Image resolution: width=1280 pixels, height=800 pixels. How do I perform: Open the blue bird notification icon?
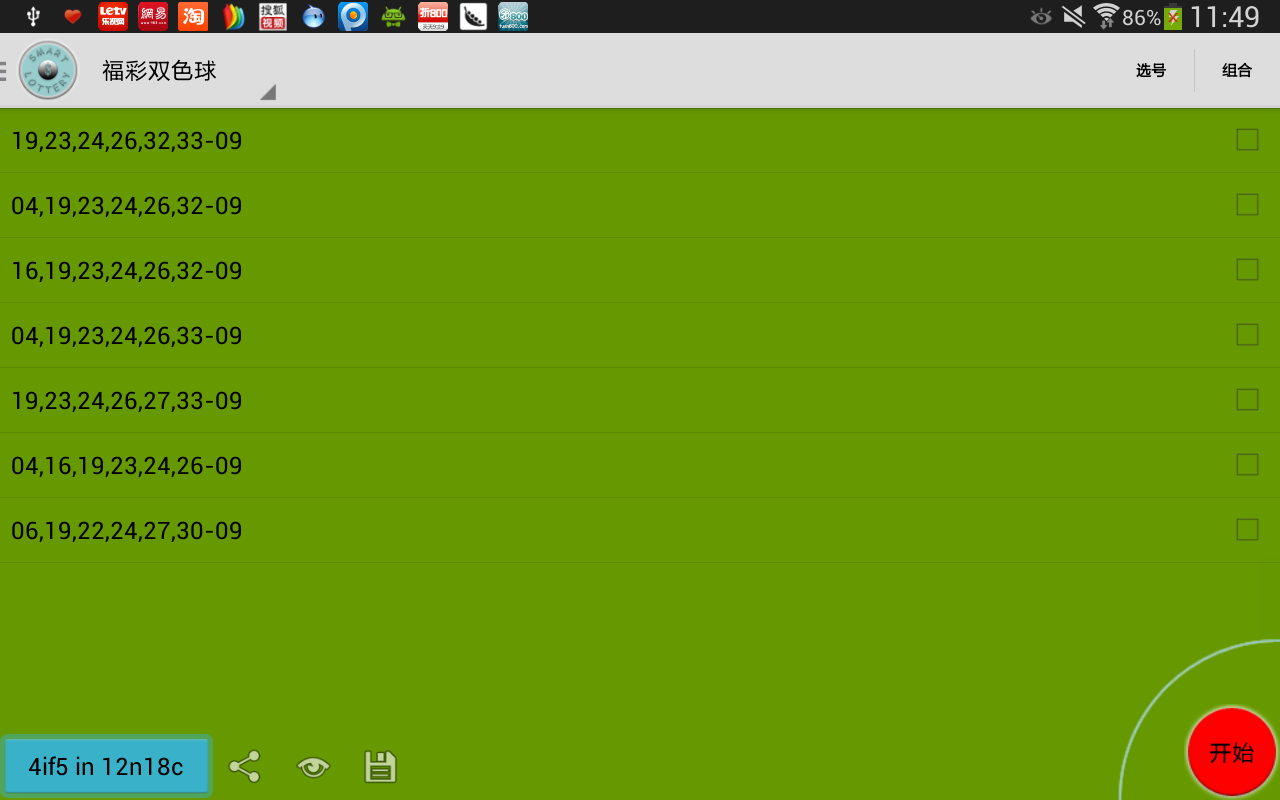(313, 16)
